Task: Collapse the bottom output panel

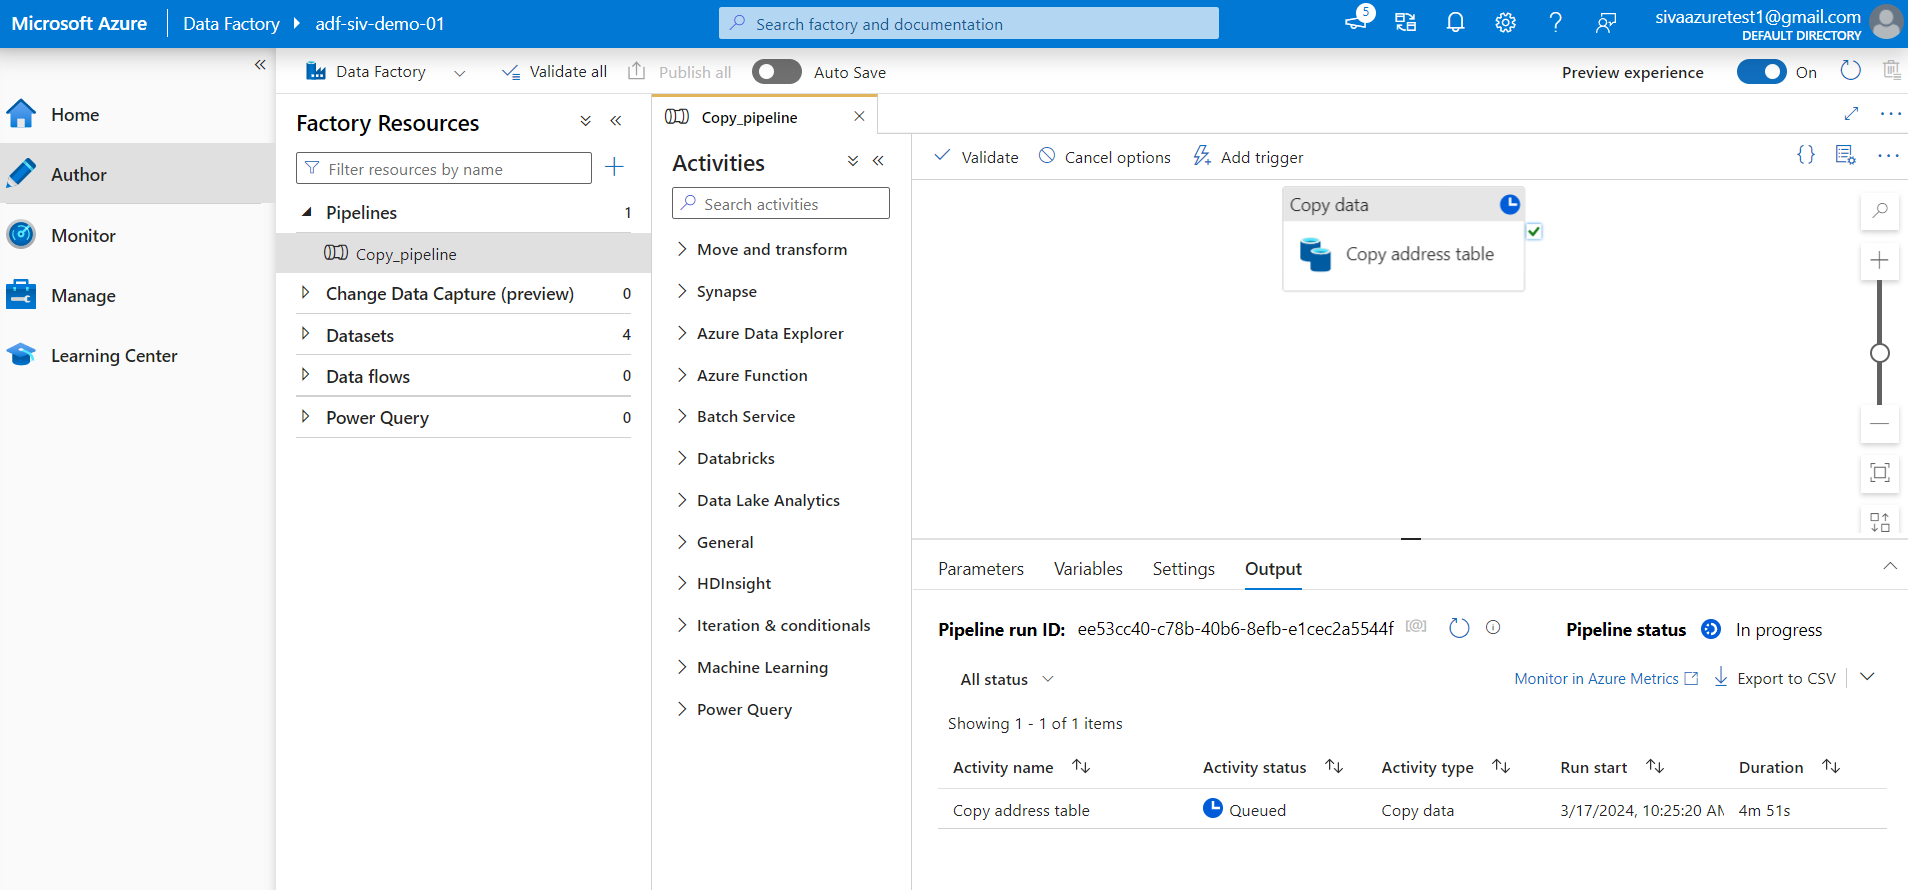Action: 1890,566
